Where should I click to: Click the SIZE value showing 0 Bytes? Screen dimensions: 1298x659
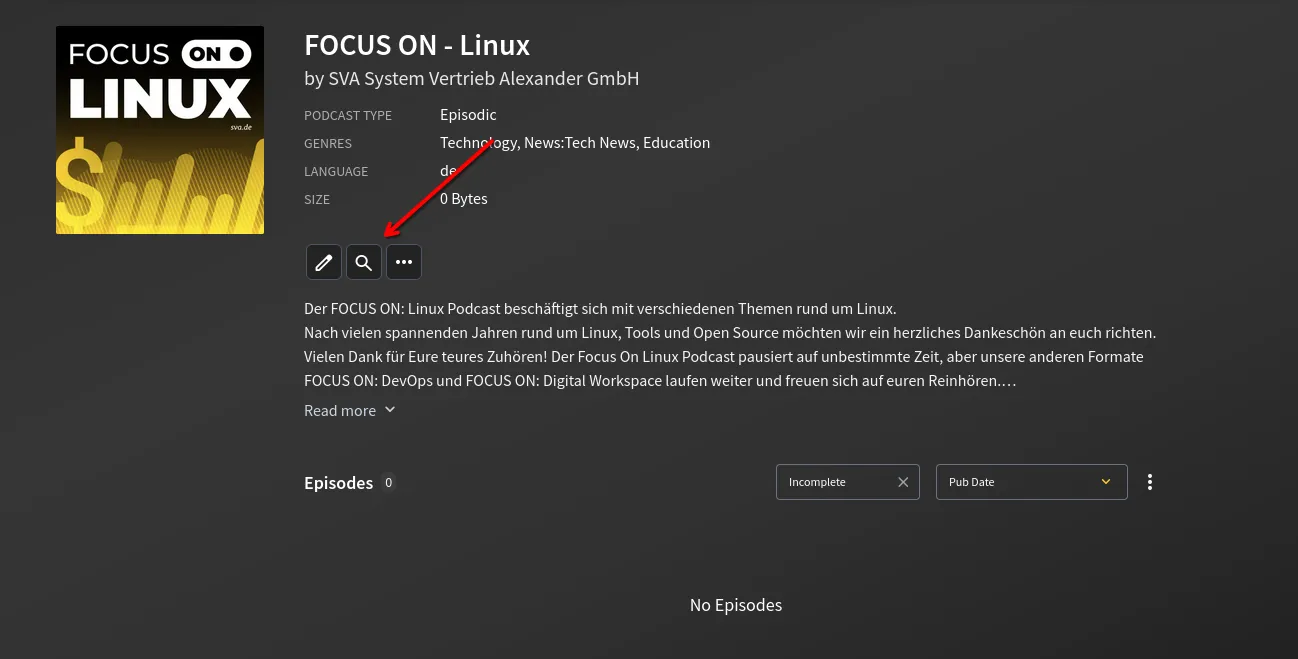pos(463,198)
